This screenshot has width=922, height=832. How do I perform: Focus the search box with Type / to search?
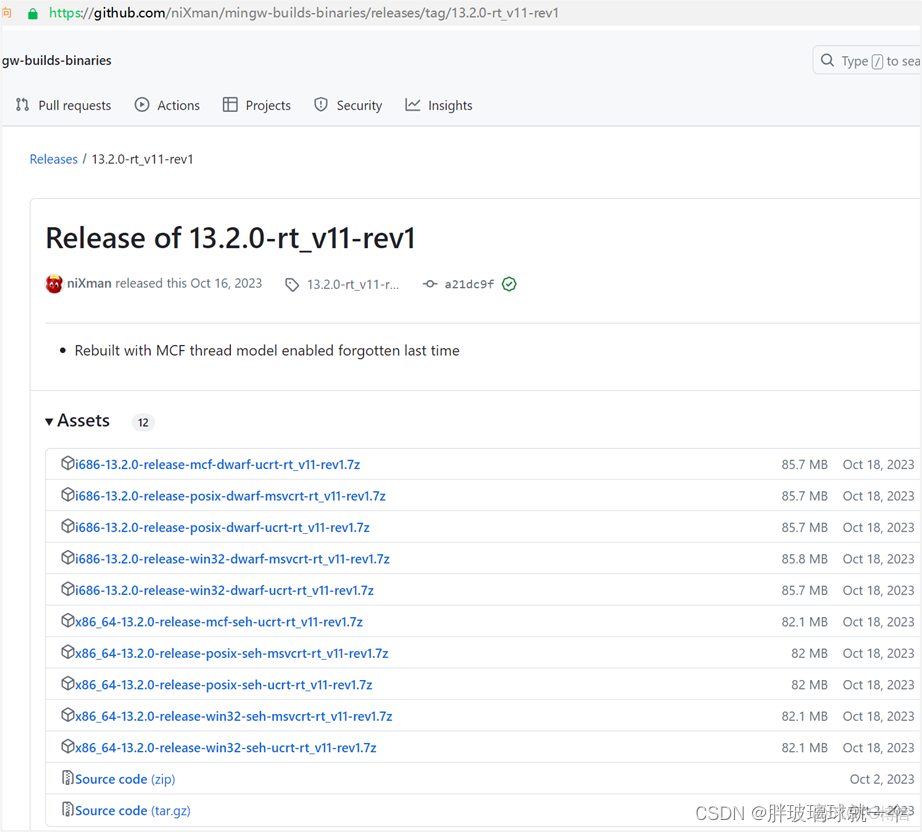(867, 61)
